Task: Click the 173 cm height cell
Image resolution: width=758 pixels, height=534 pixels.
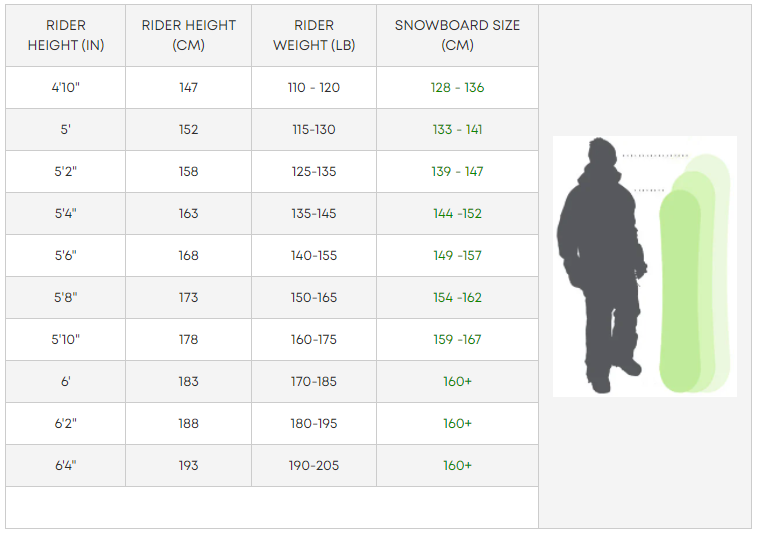Action: click(188, 298)
